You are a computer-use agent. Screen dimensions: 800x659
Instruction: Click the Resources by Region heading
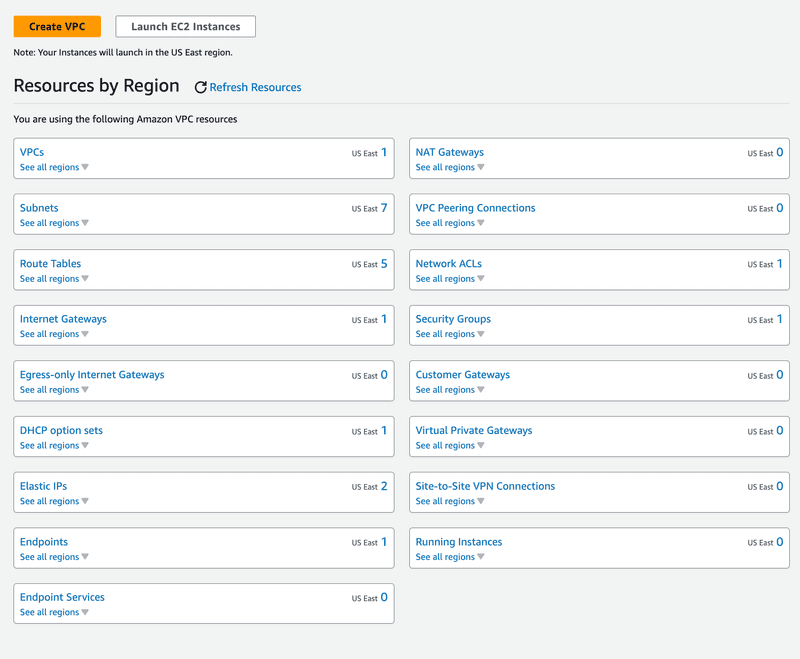96,86
